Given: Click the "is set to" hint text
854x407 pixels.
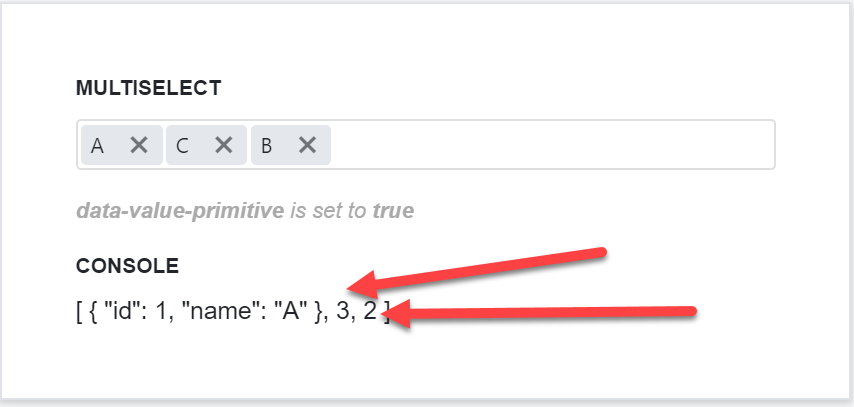Looking at the screenshot, I should tap(328, 210).
